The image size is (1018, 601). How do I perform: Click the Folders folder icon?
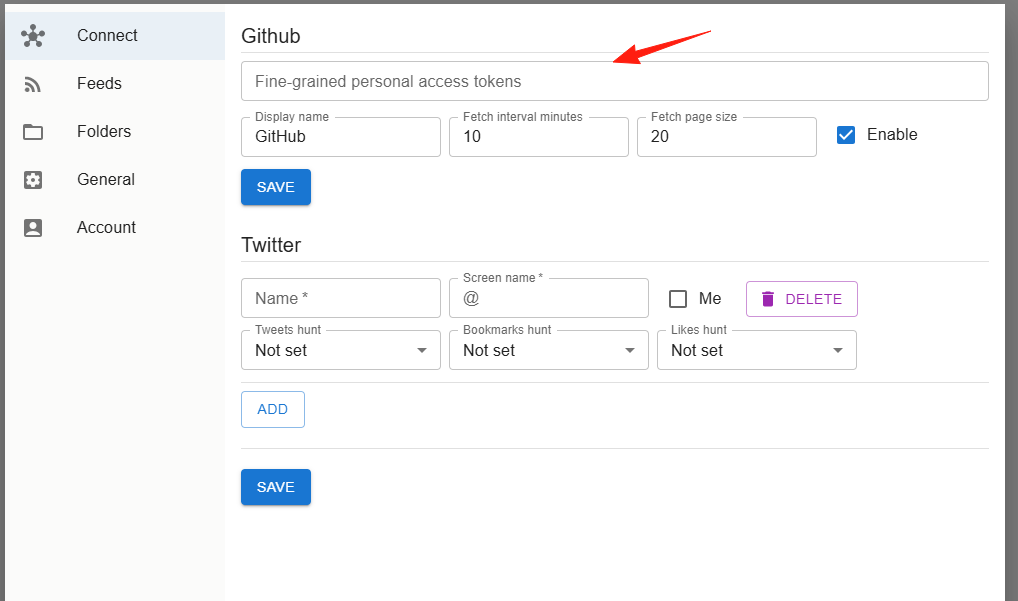point(32,132)
